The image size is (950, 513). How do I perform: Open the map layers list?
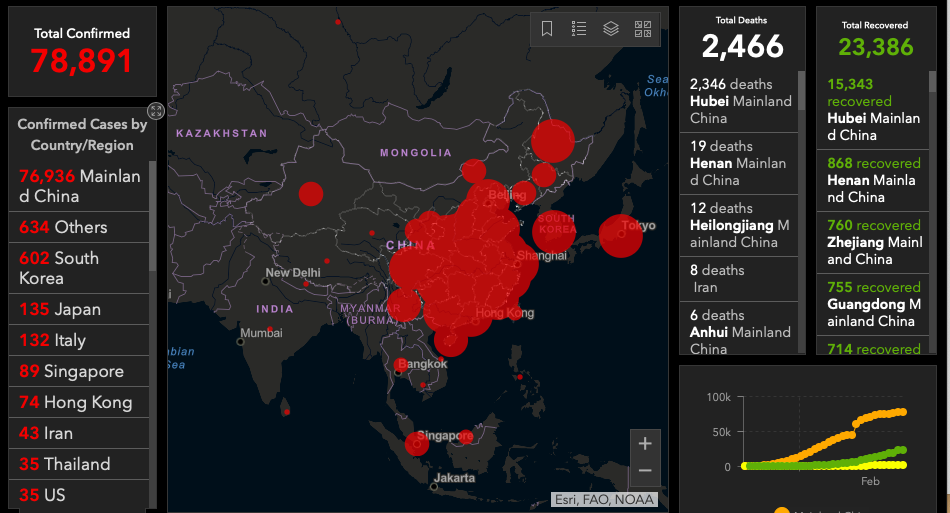611,29
